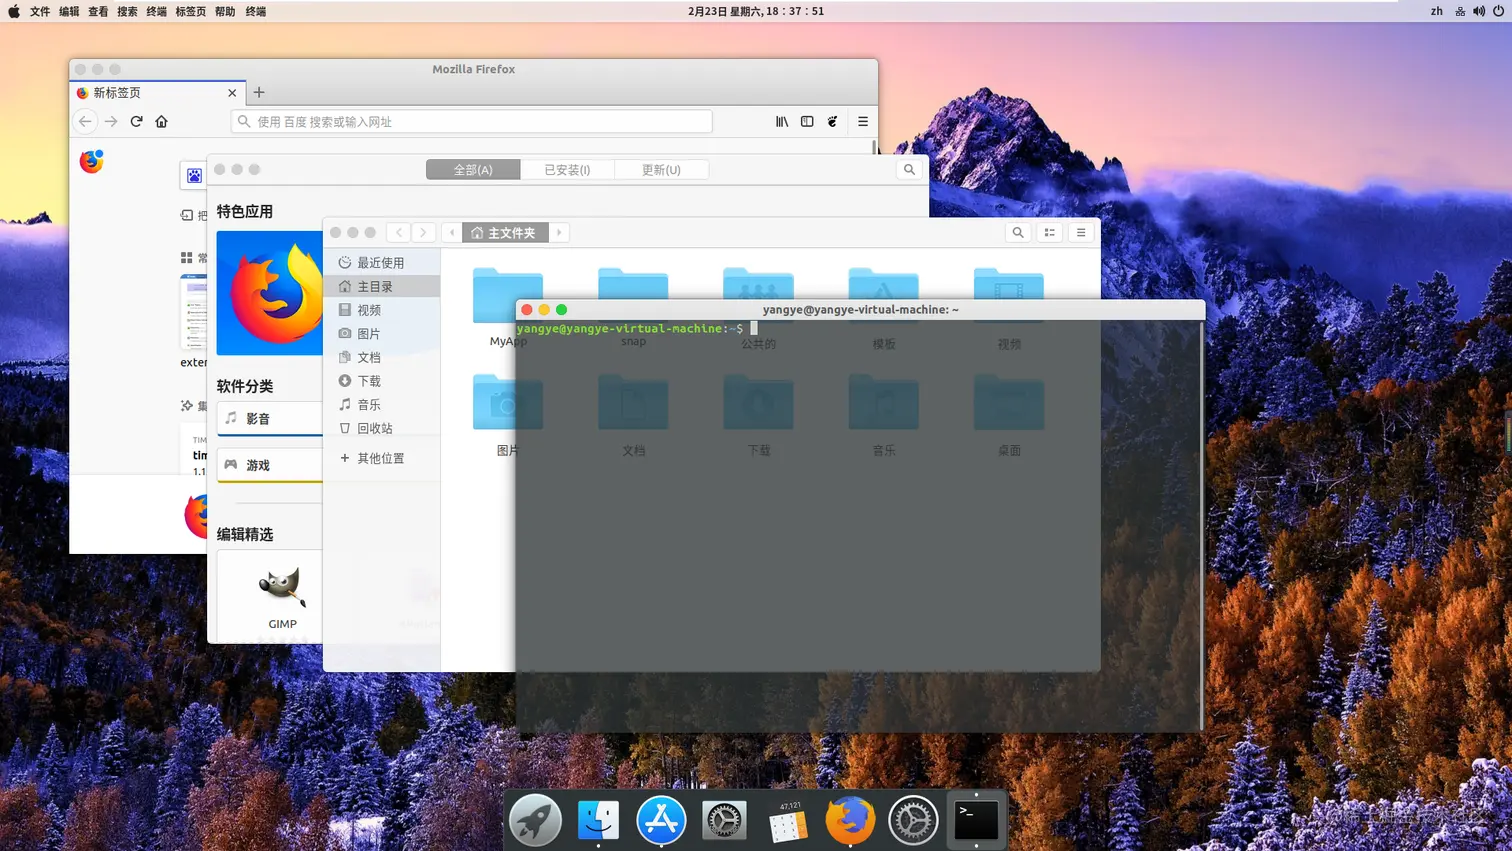Go forward in the file manager

tap(423, 232)
